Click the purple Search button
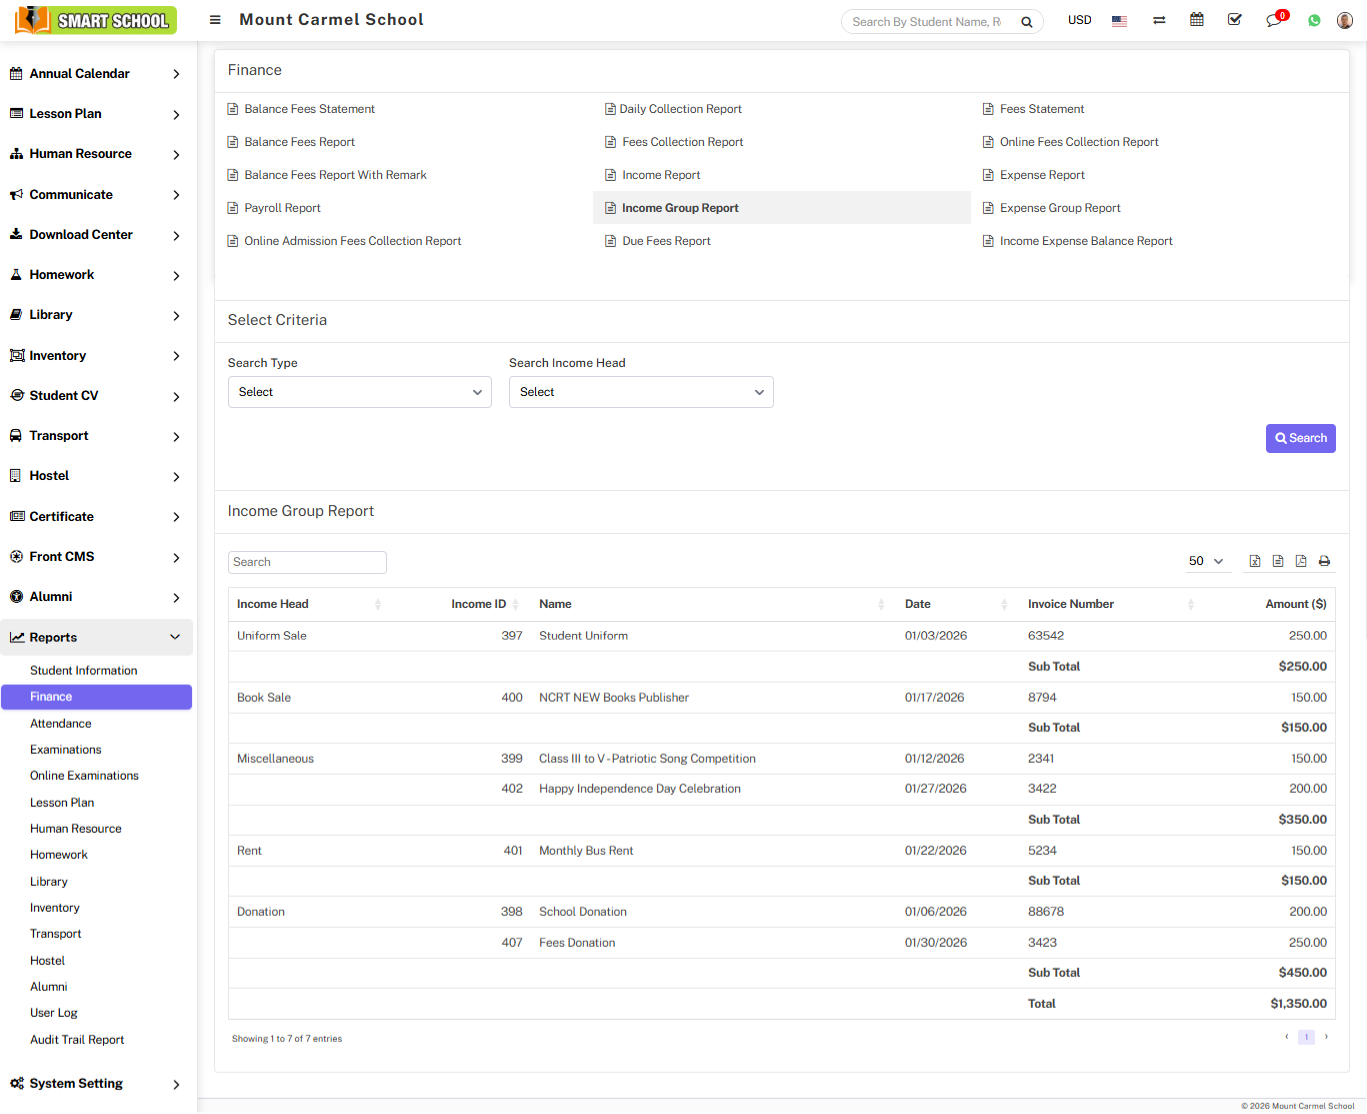Screen dimensions: 1367x1114 (1300, 438)
